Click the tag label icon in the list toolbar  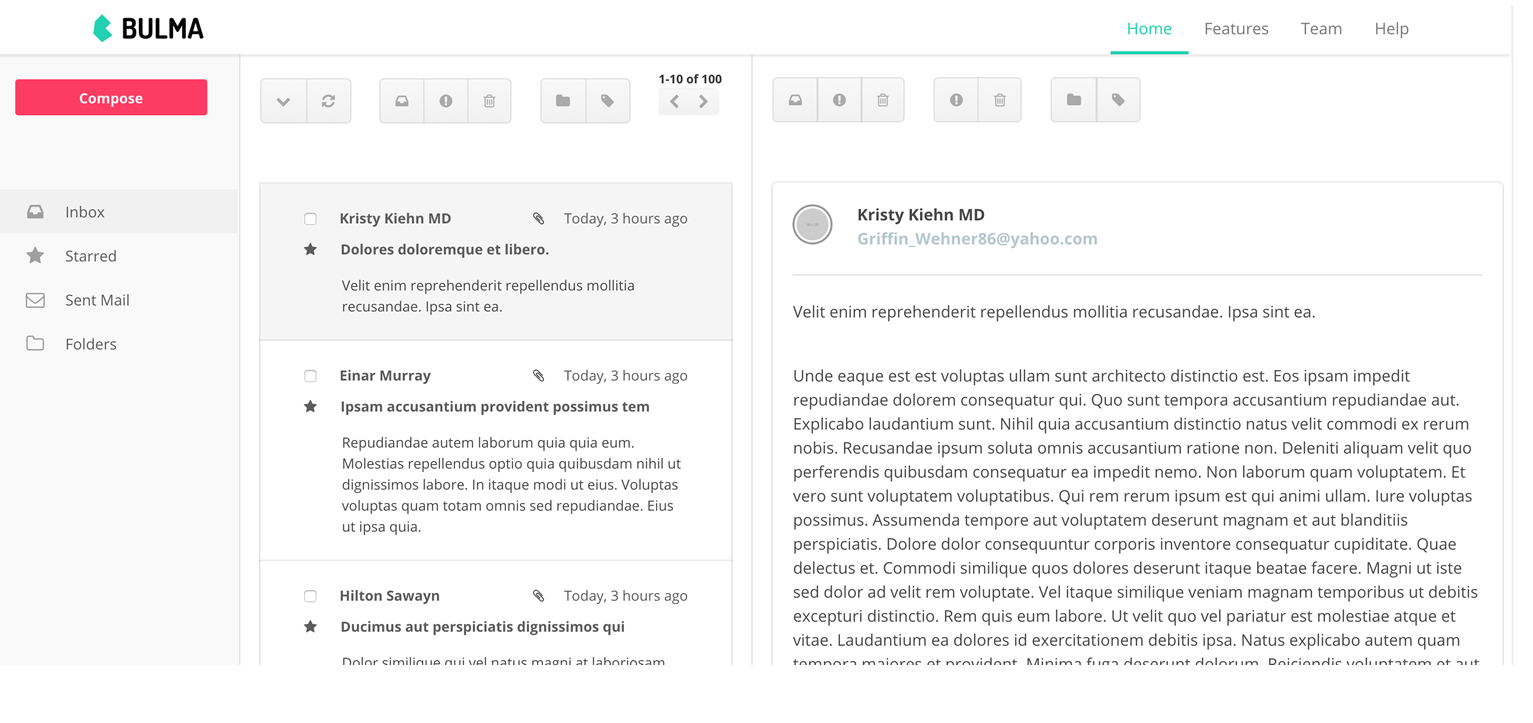[607, 101]
